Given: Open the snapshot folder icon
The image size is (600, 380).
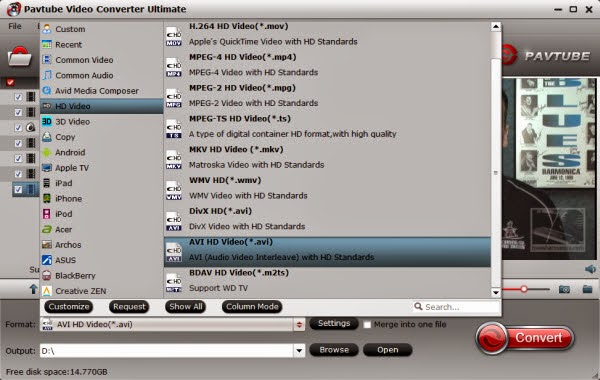Looking at the screenshot, I should pos(587,289).
